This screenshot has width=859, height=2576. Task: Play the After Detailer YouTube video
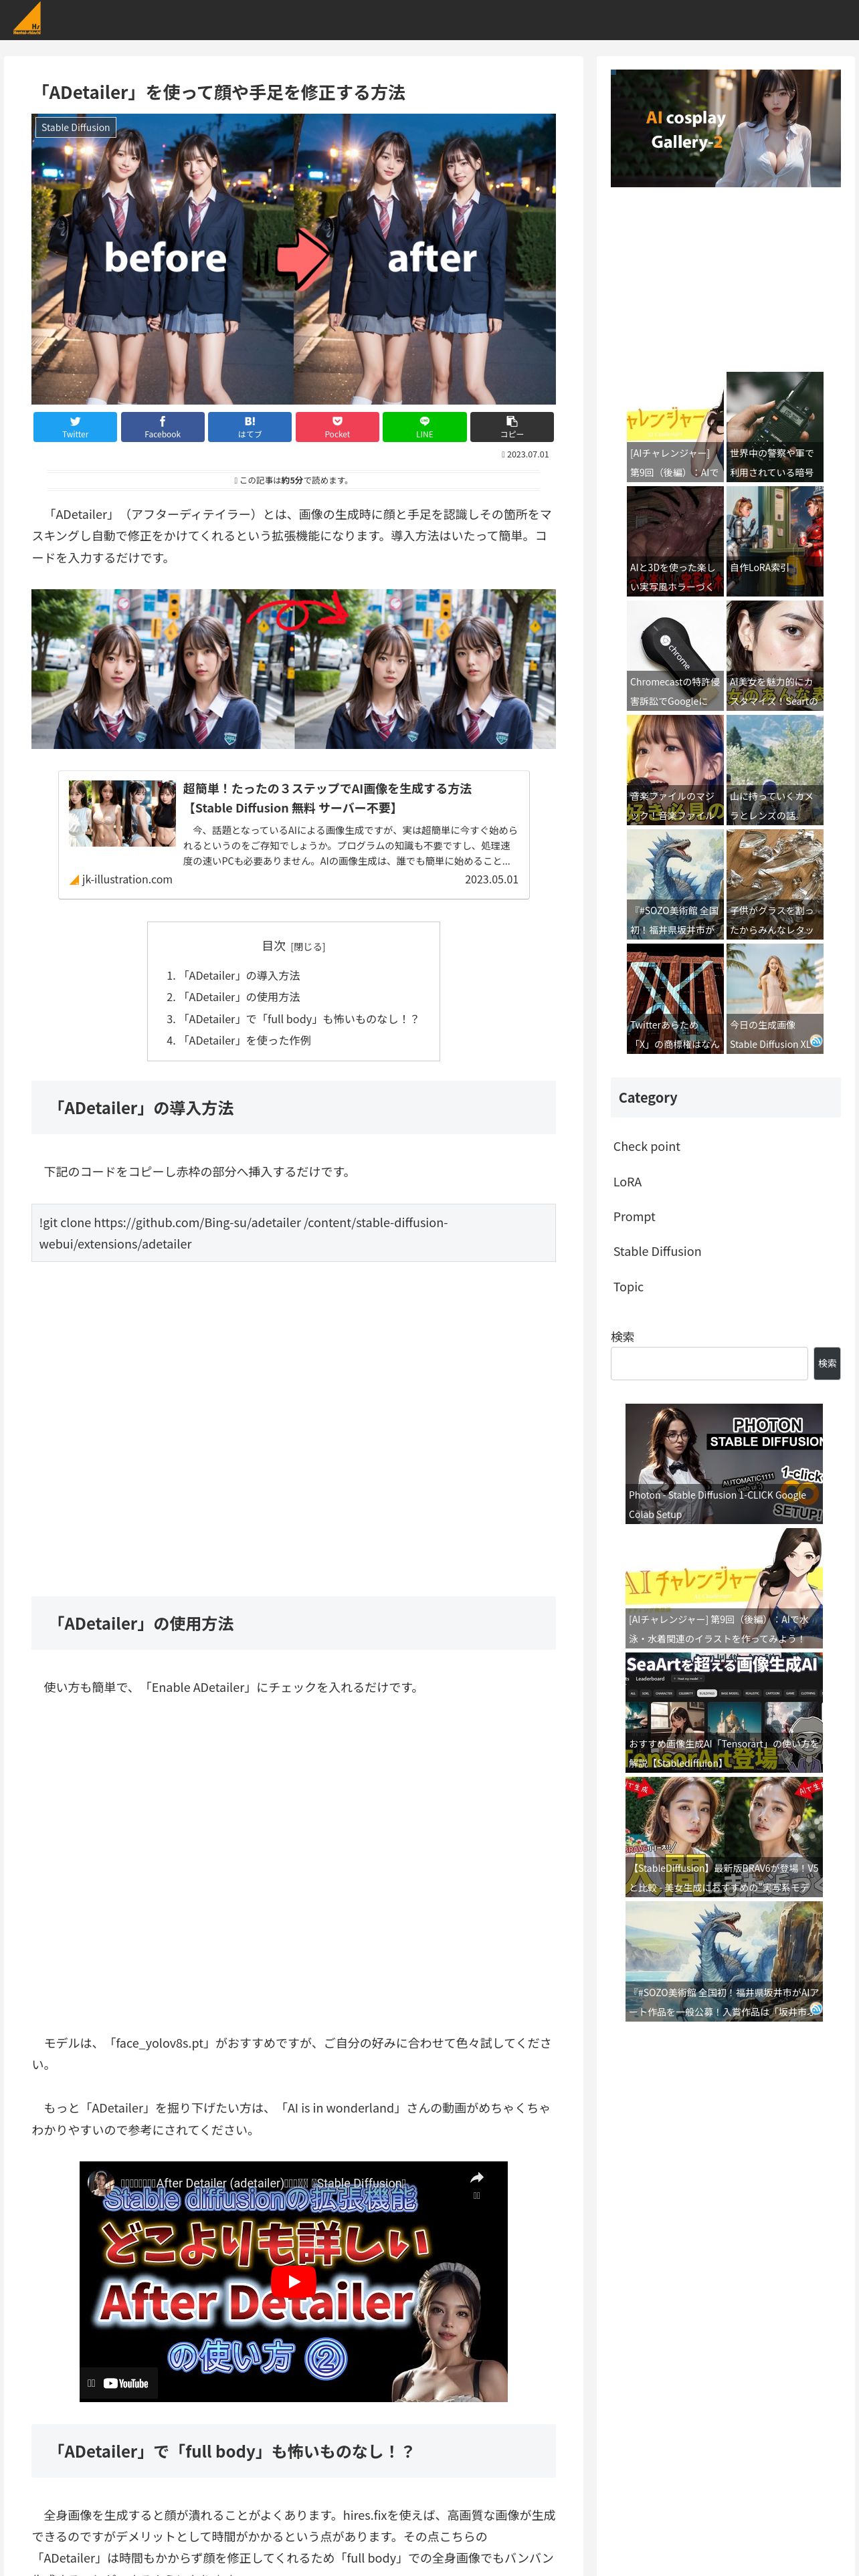(x=293, y=2281)
